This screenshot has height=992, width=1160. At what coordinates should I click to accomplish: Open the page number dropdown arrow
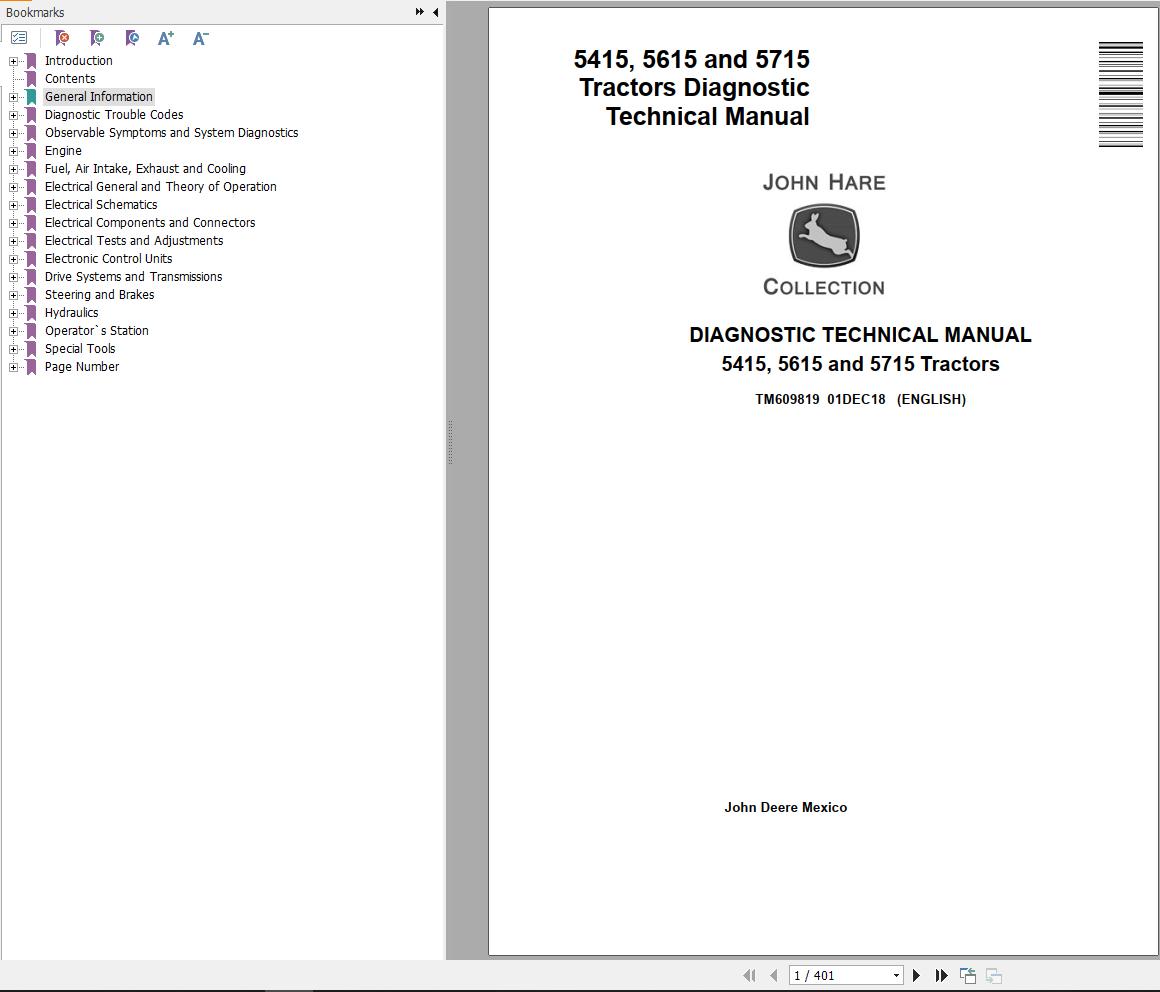pos(896,976)
